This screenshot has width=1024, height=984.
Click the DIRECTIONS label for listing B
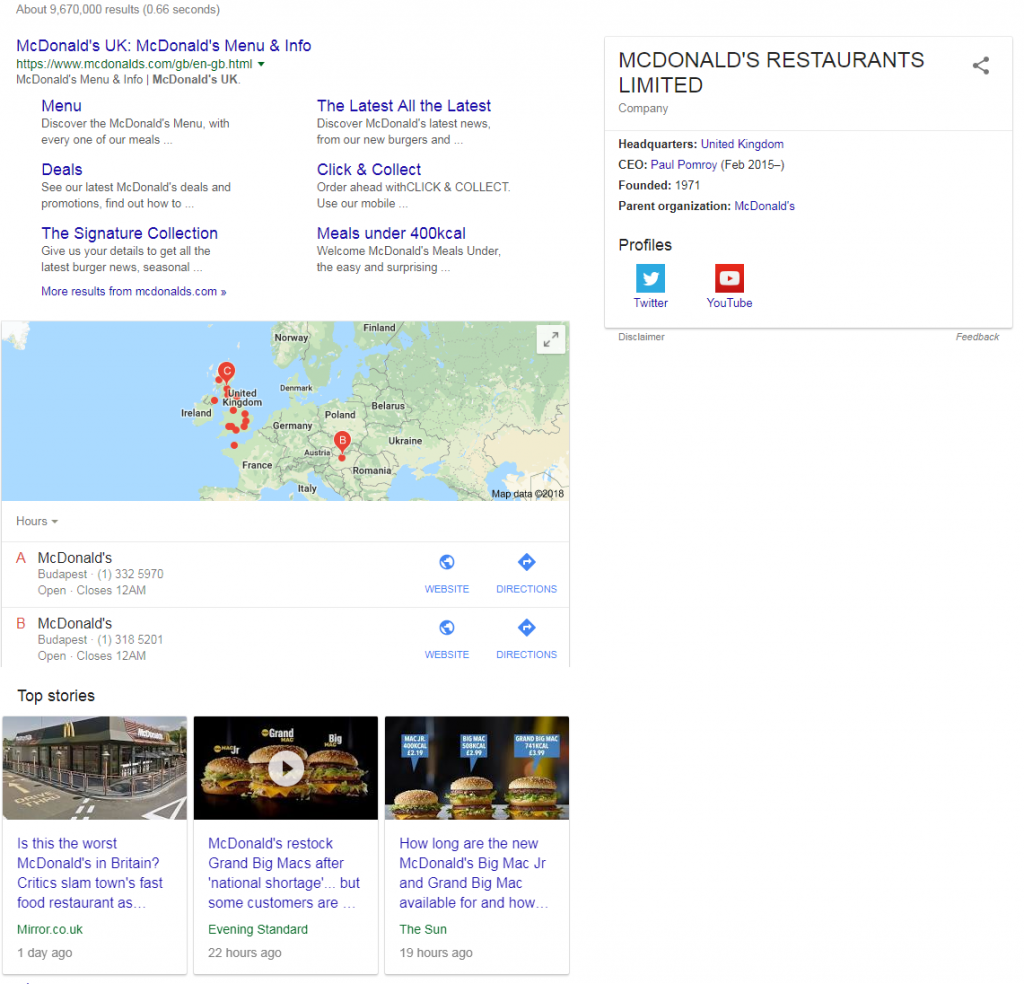click(x=526, y=654)
